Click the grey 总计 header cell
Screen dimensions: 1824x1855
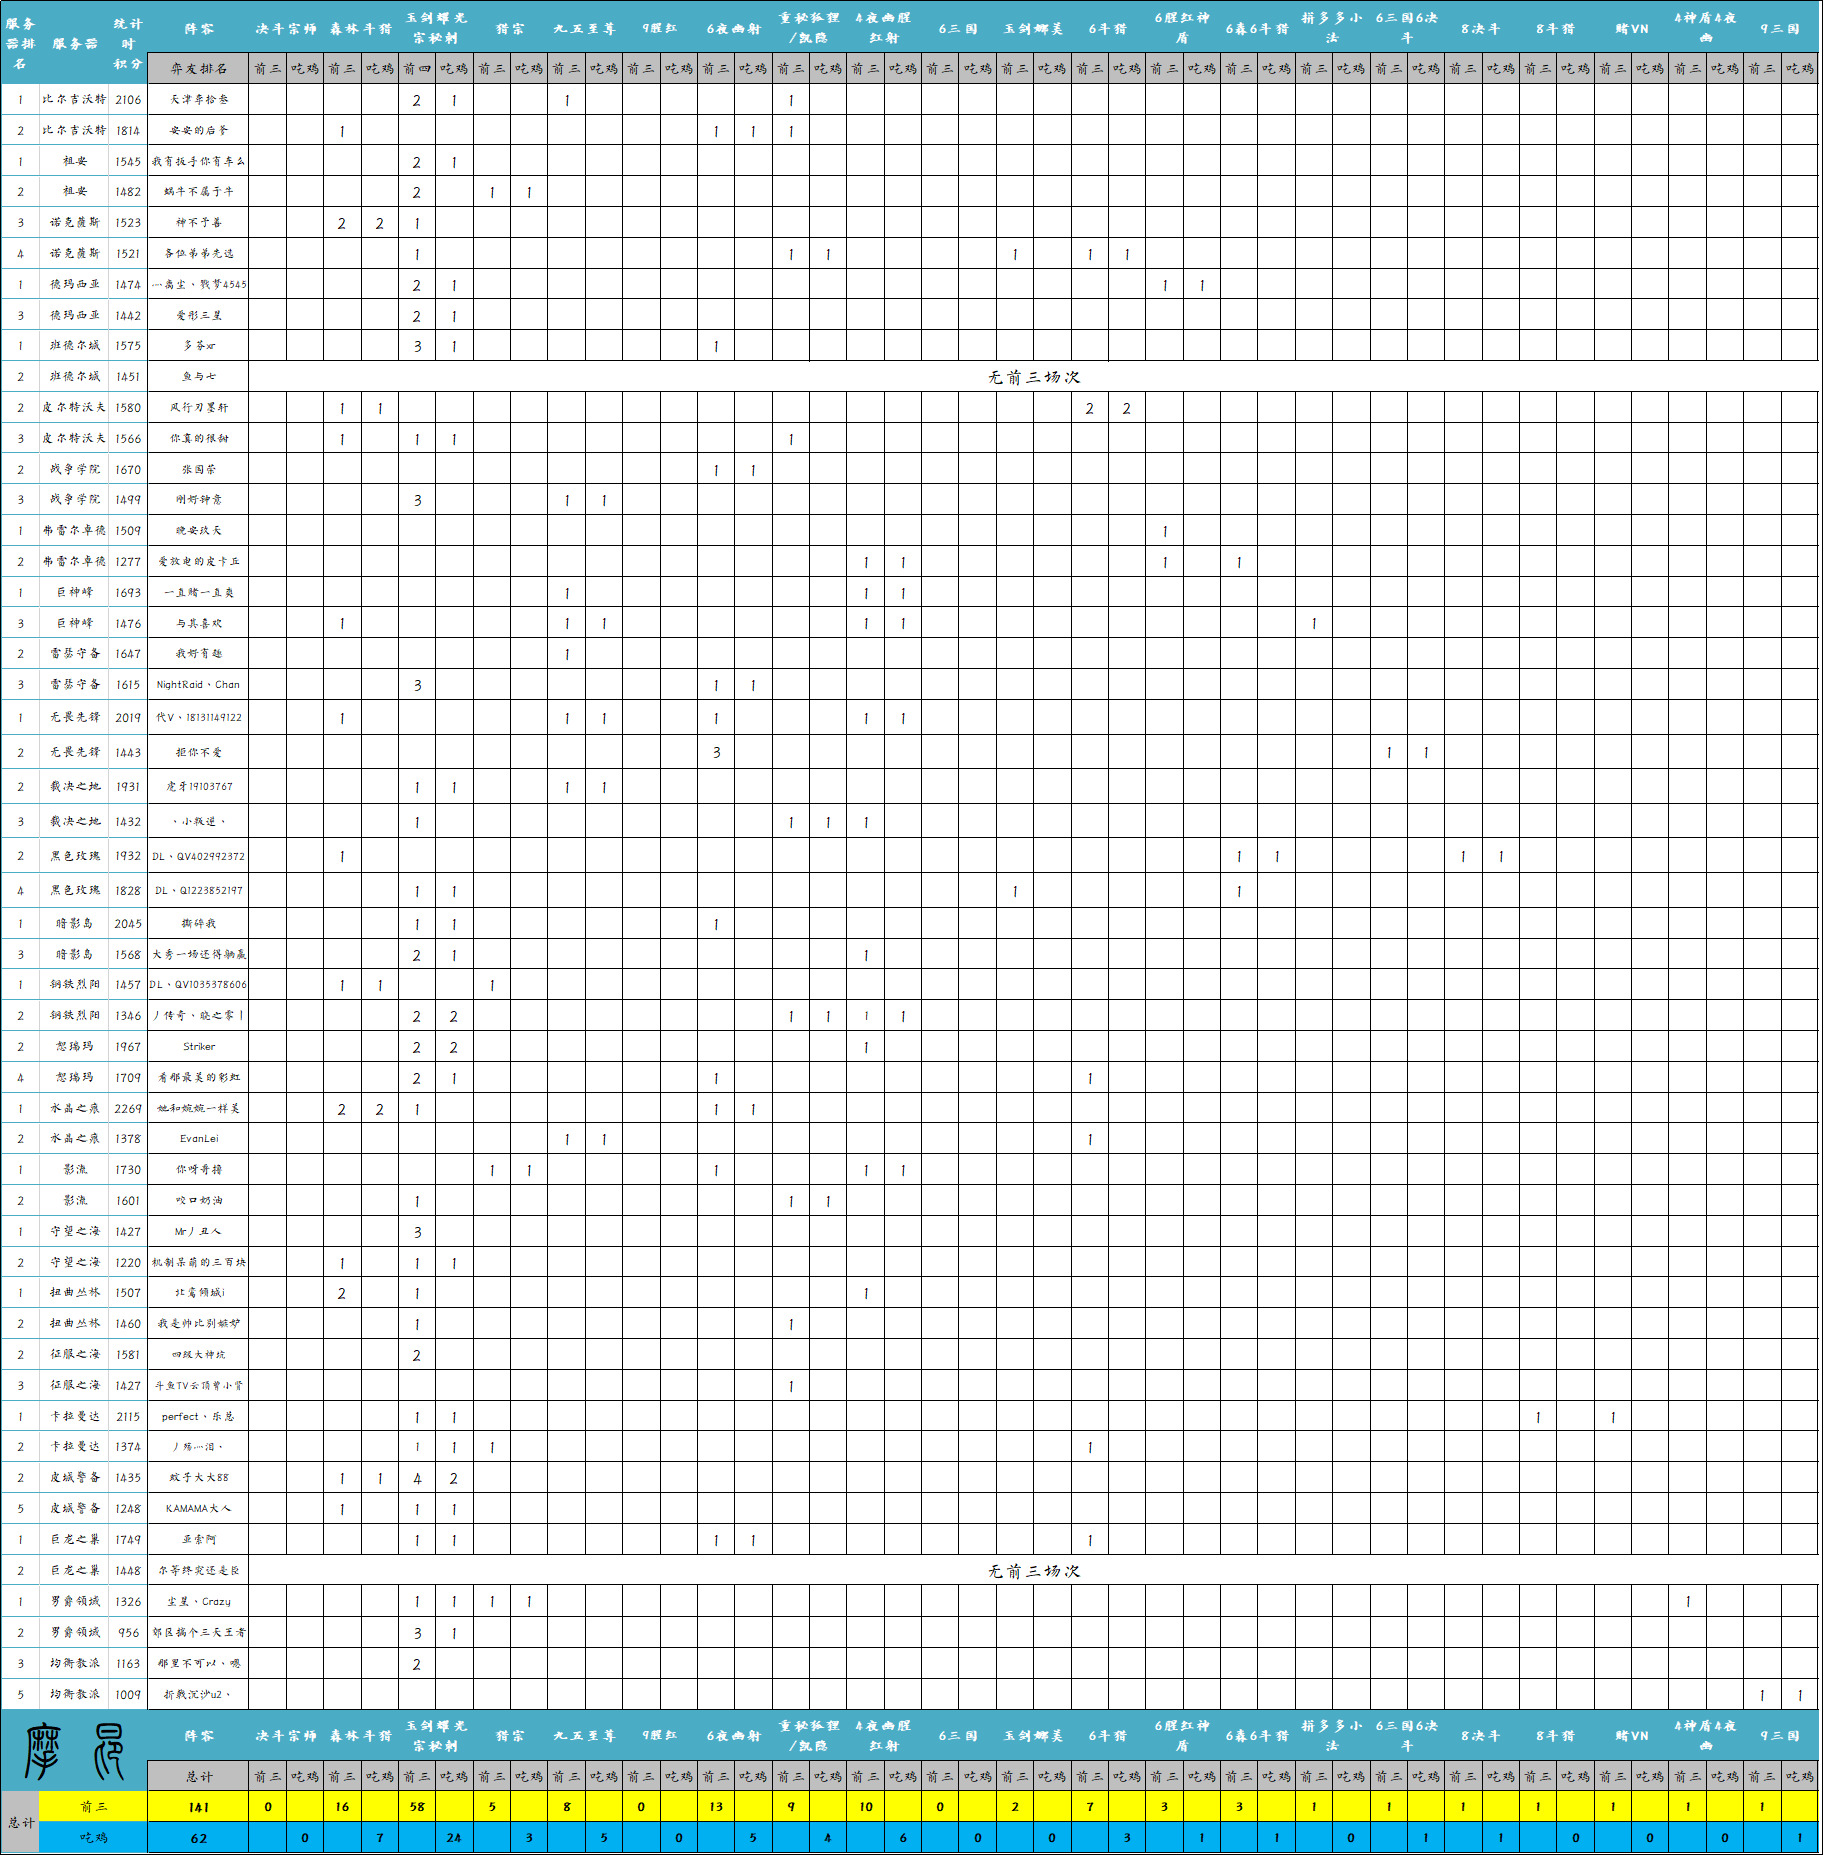click(198, 1776)
